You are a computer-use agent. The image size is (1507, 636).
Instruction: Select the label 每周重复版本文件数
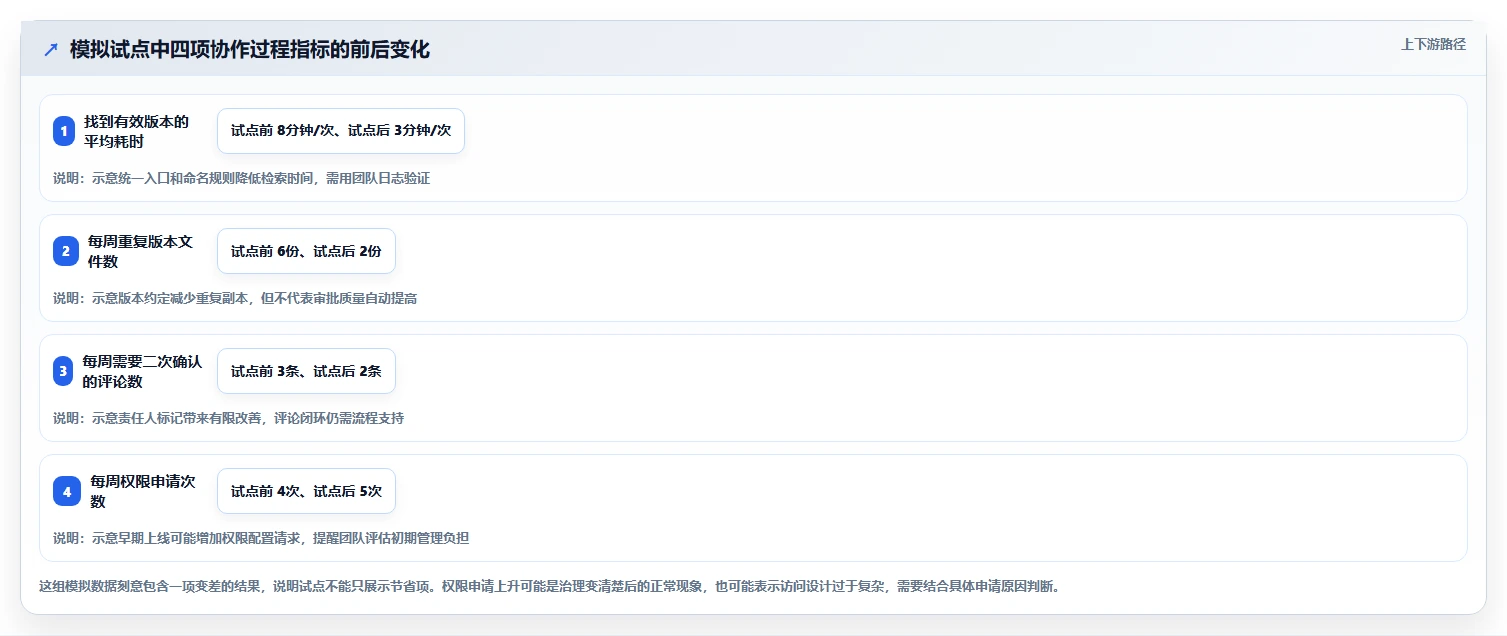(140, 251)
